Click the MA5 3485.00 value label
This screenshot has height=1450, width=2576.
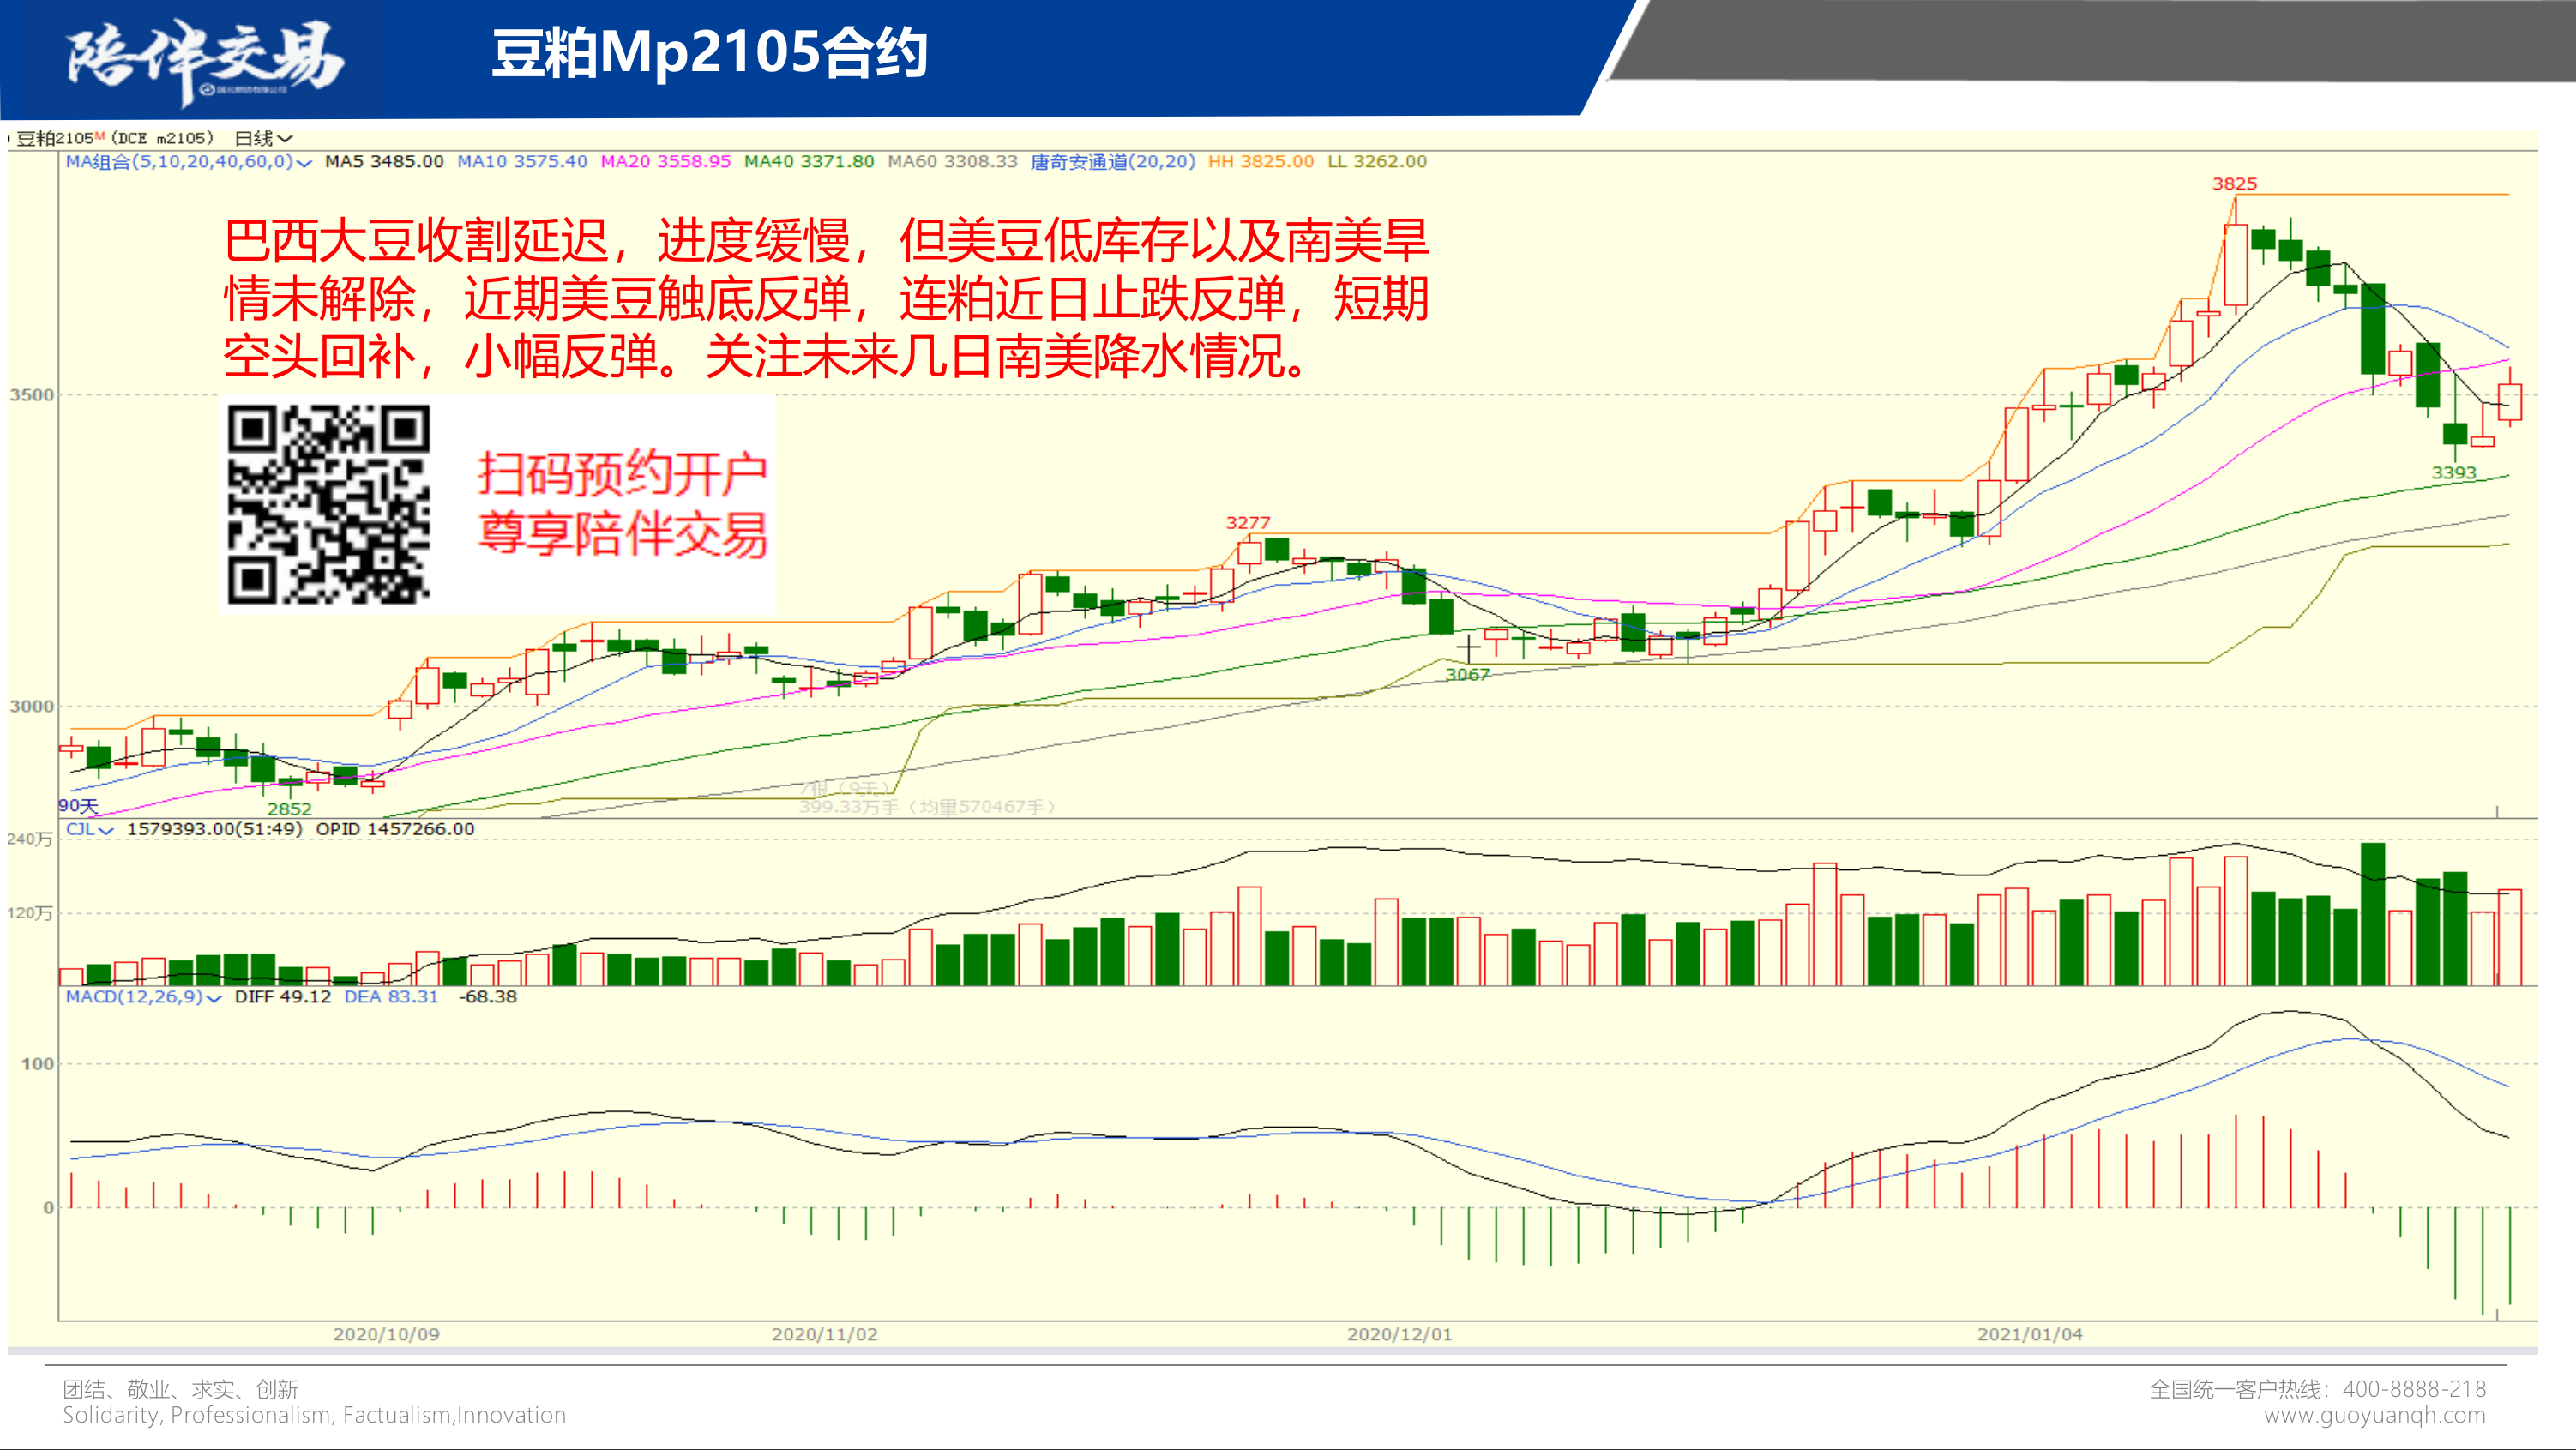[384, 162]
